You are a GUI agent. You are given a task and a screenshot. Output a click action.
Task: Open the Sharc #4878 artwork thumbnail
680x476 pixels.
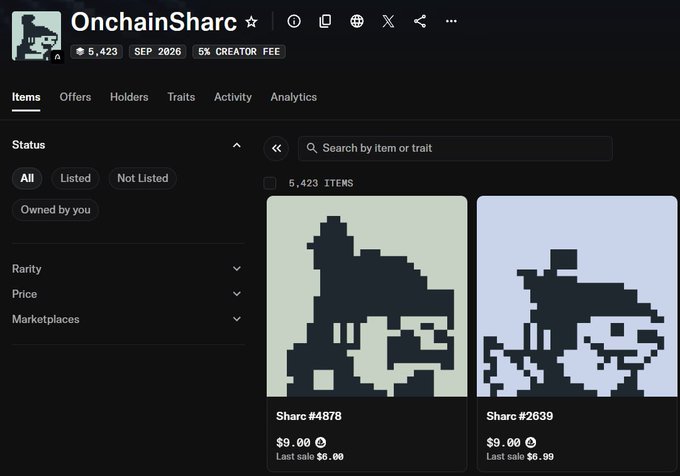(367, 296)
